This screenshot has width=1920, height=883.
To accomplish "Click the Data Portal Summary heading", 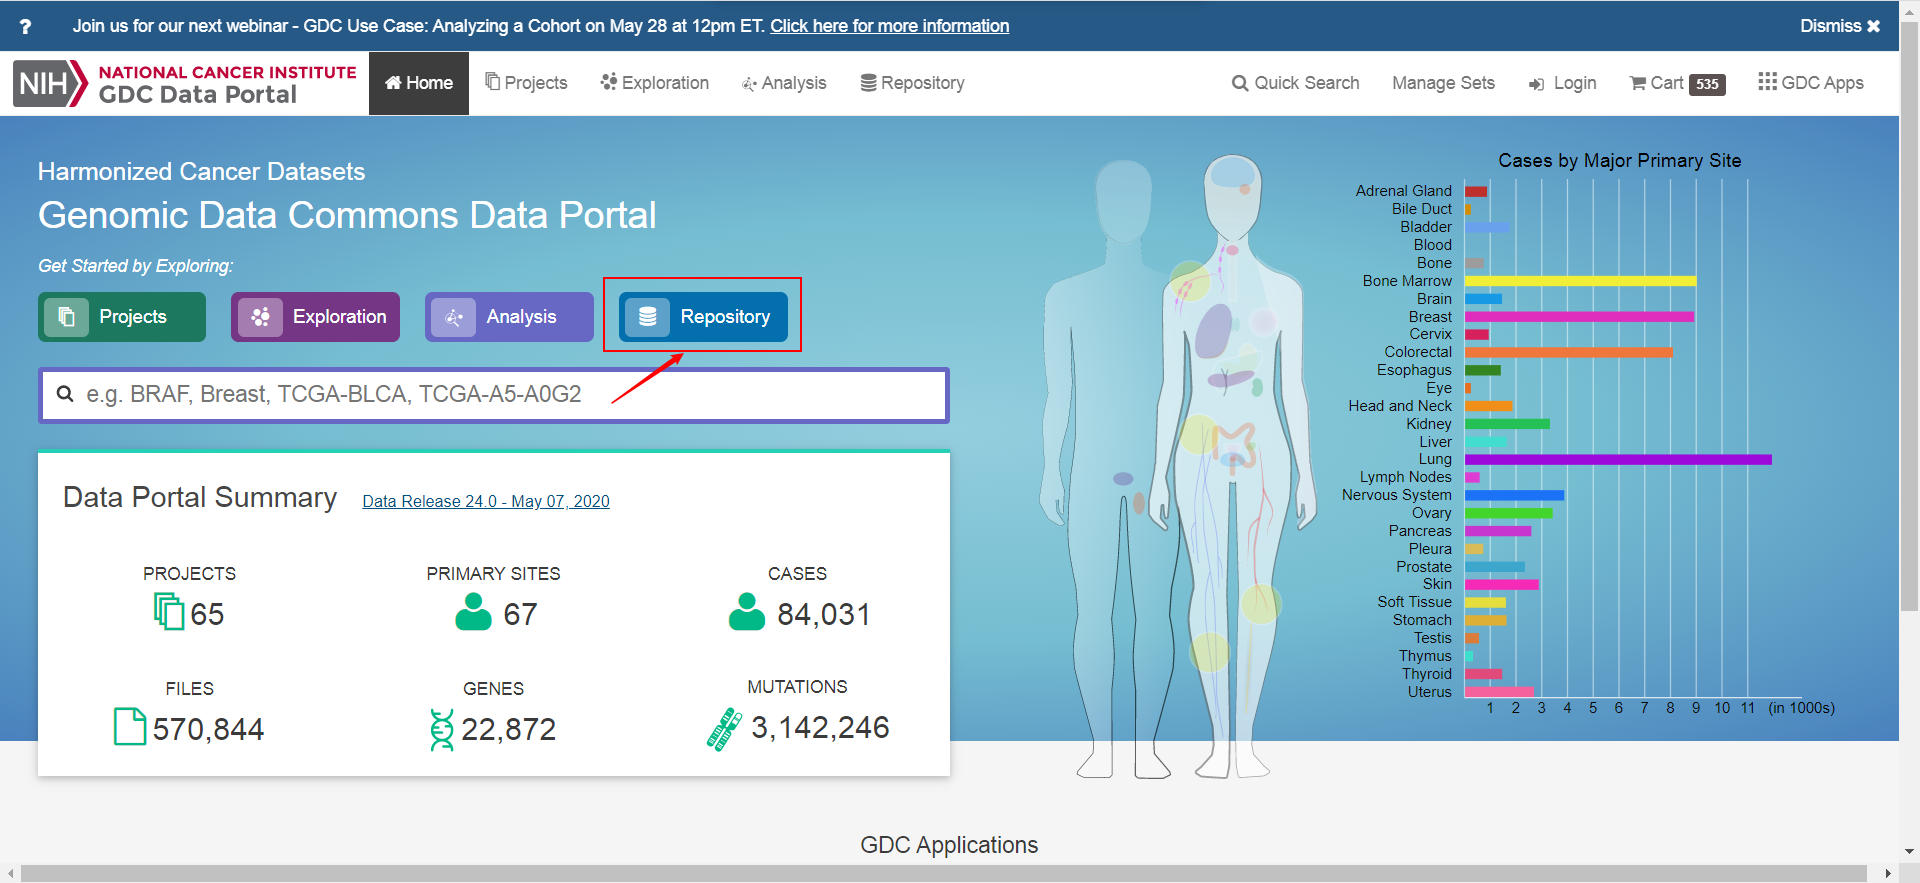I will [x=200, y=498].
